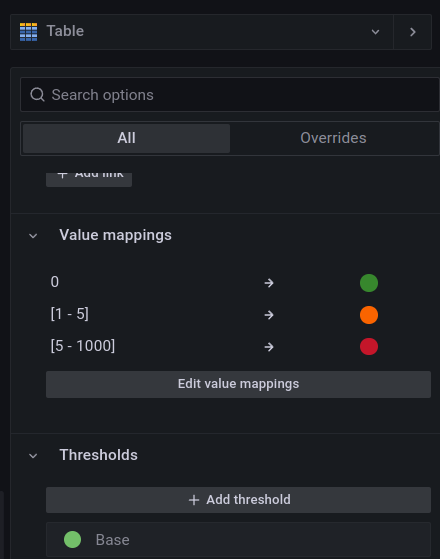Screen dimensions: 440x559
Task: Switch to the Overrides tab
Action: [333, 138]
